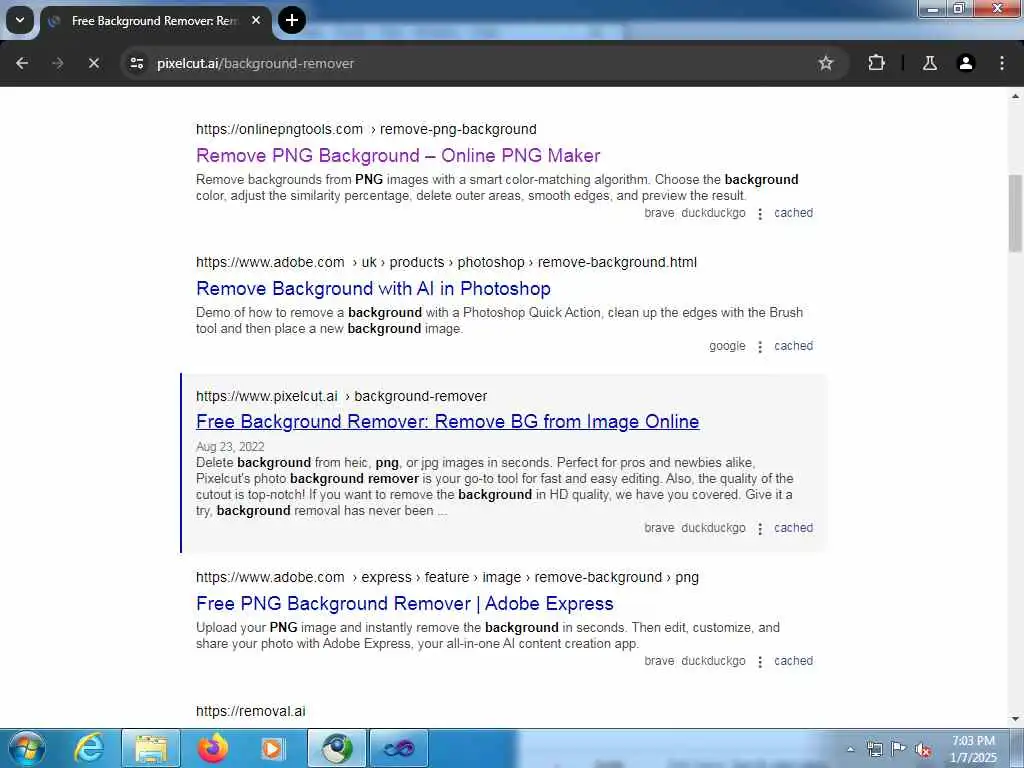Select the Free Background Remover tab

click(x=155, y=21)
